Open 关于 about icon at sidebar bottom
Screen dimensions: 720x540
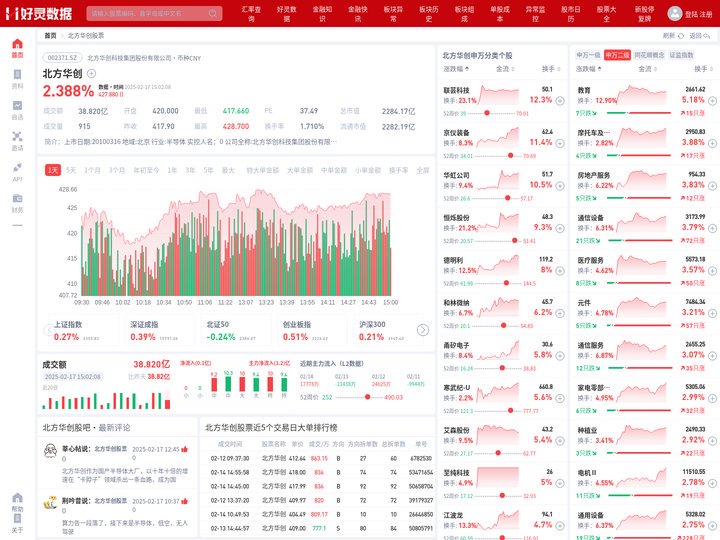point(17,518)
